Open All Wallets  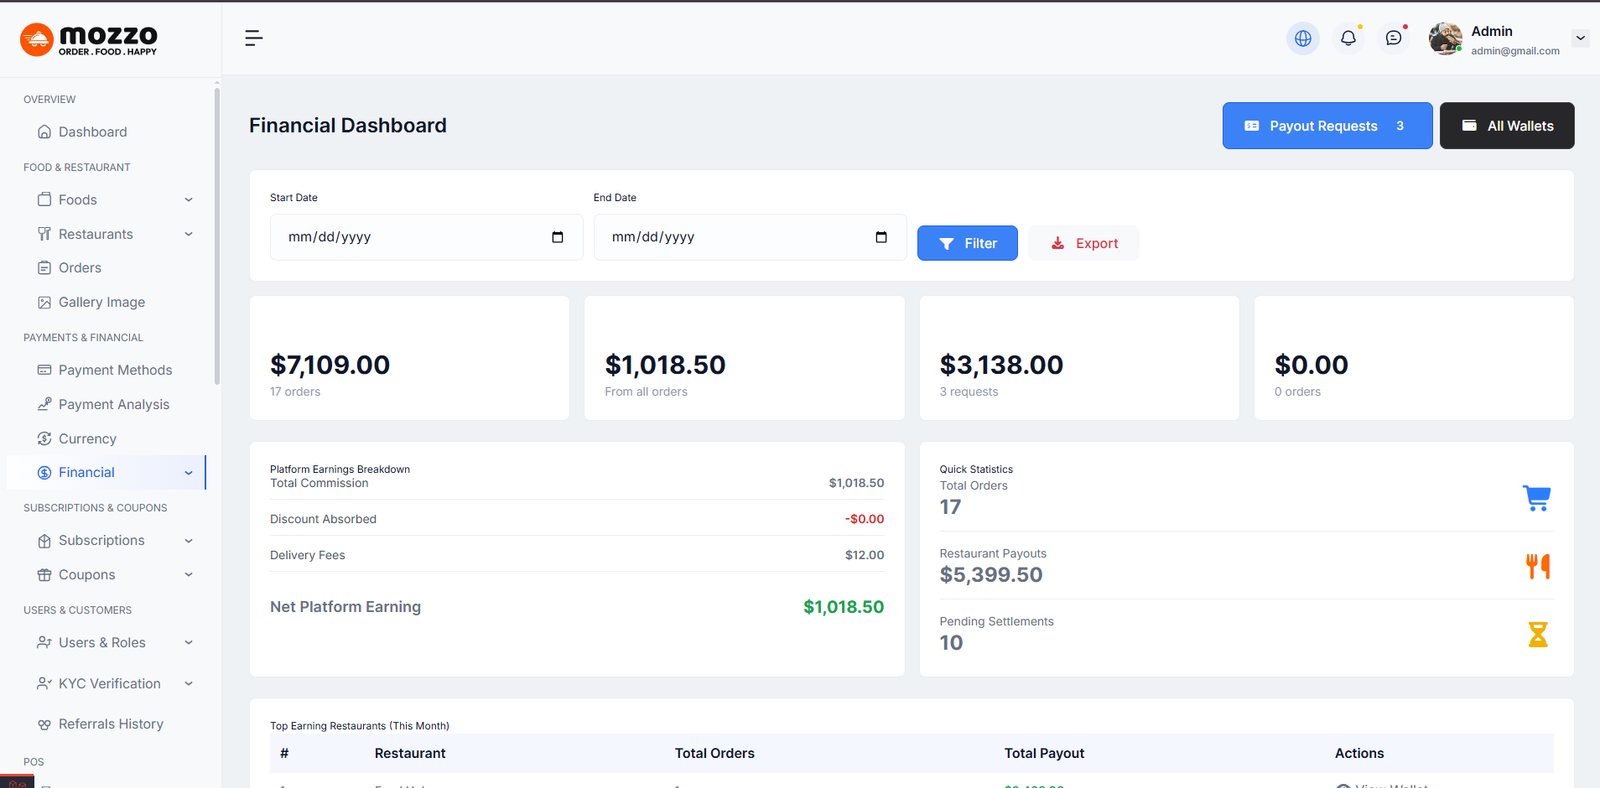coord(1506,126)
